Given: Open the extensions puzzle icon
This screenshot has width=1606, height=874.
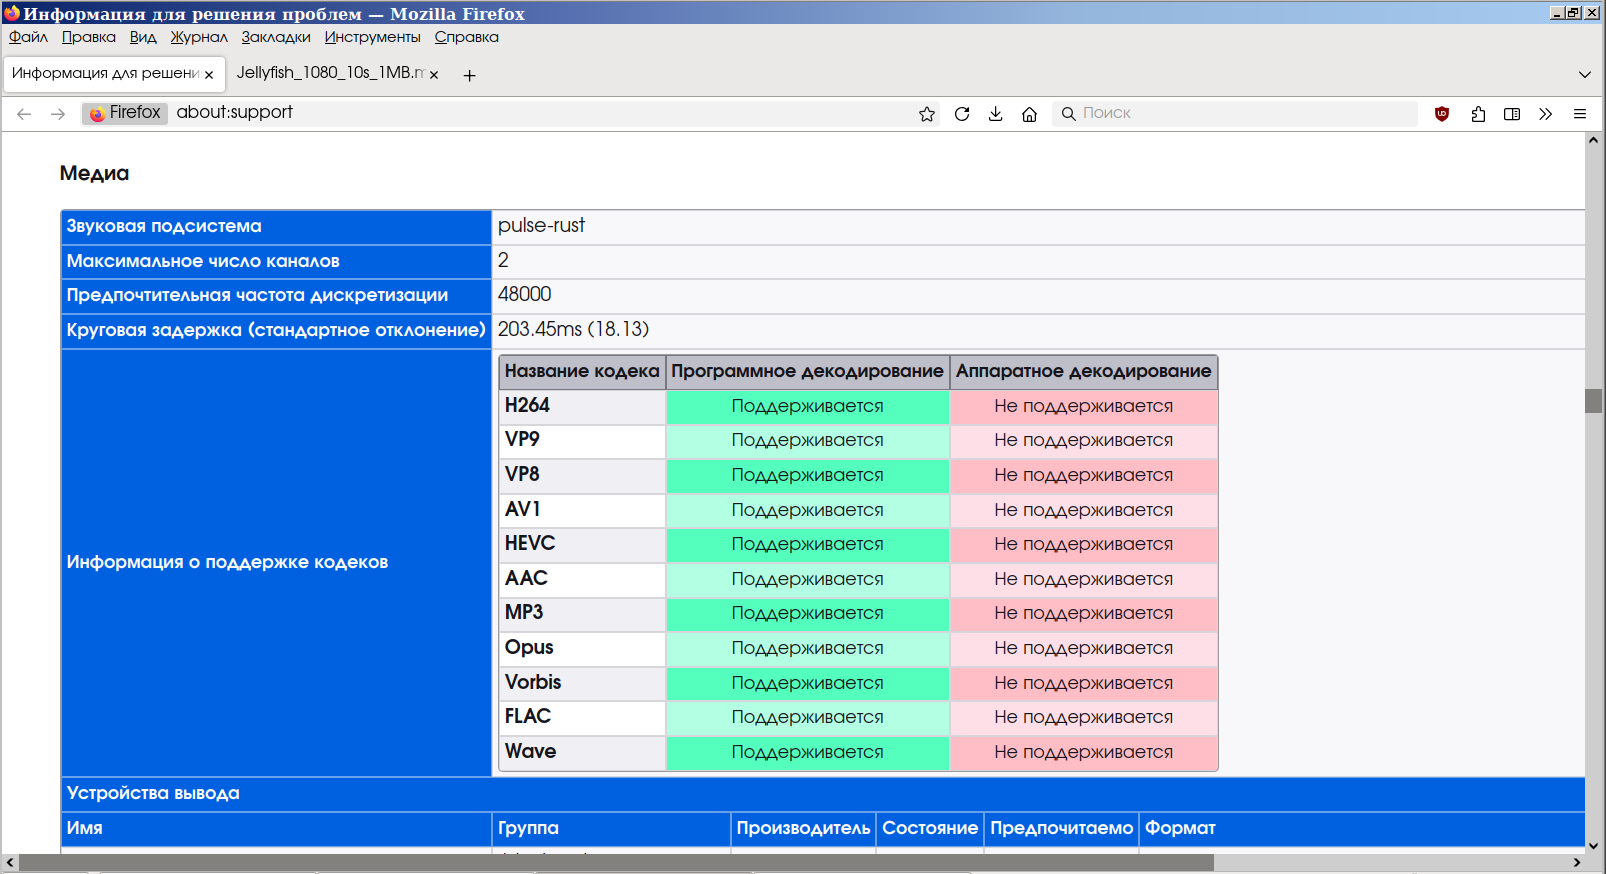Looking at the screenshot, I should point(1478,114).
